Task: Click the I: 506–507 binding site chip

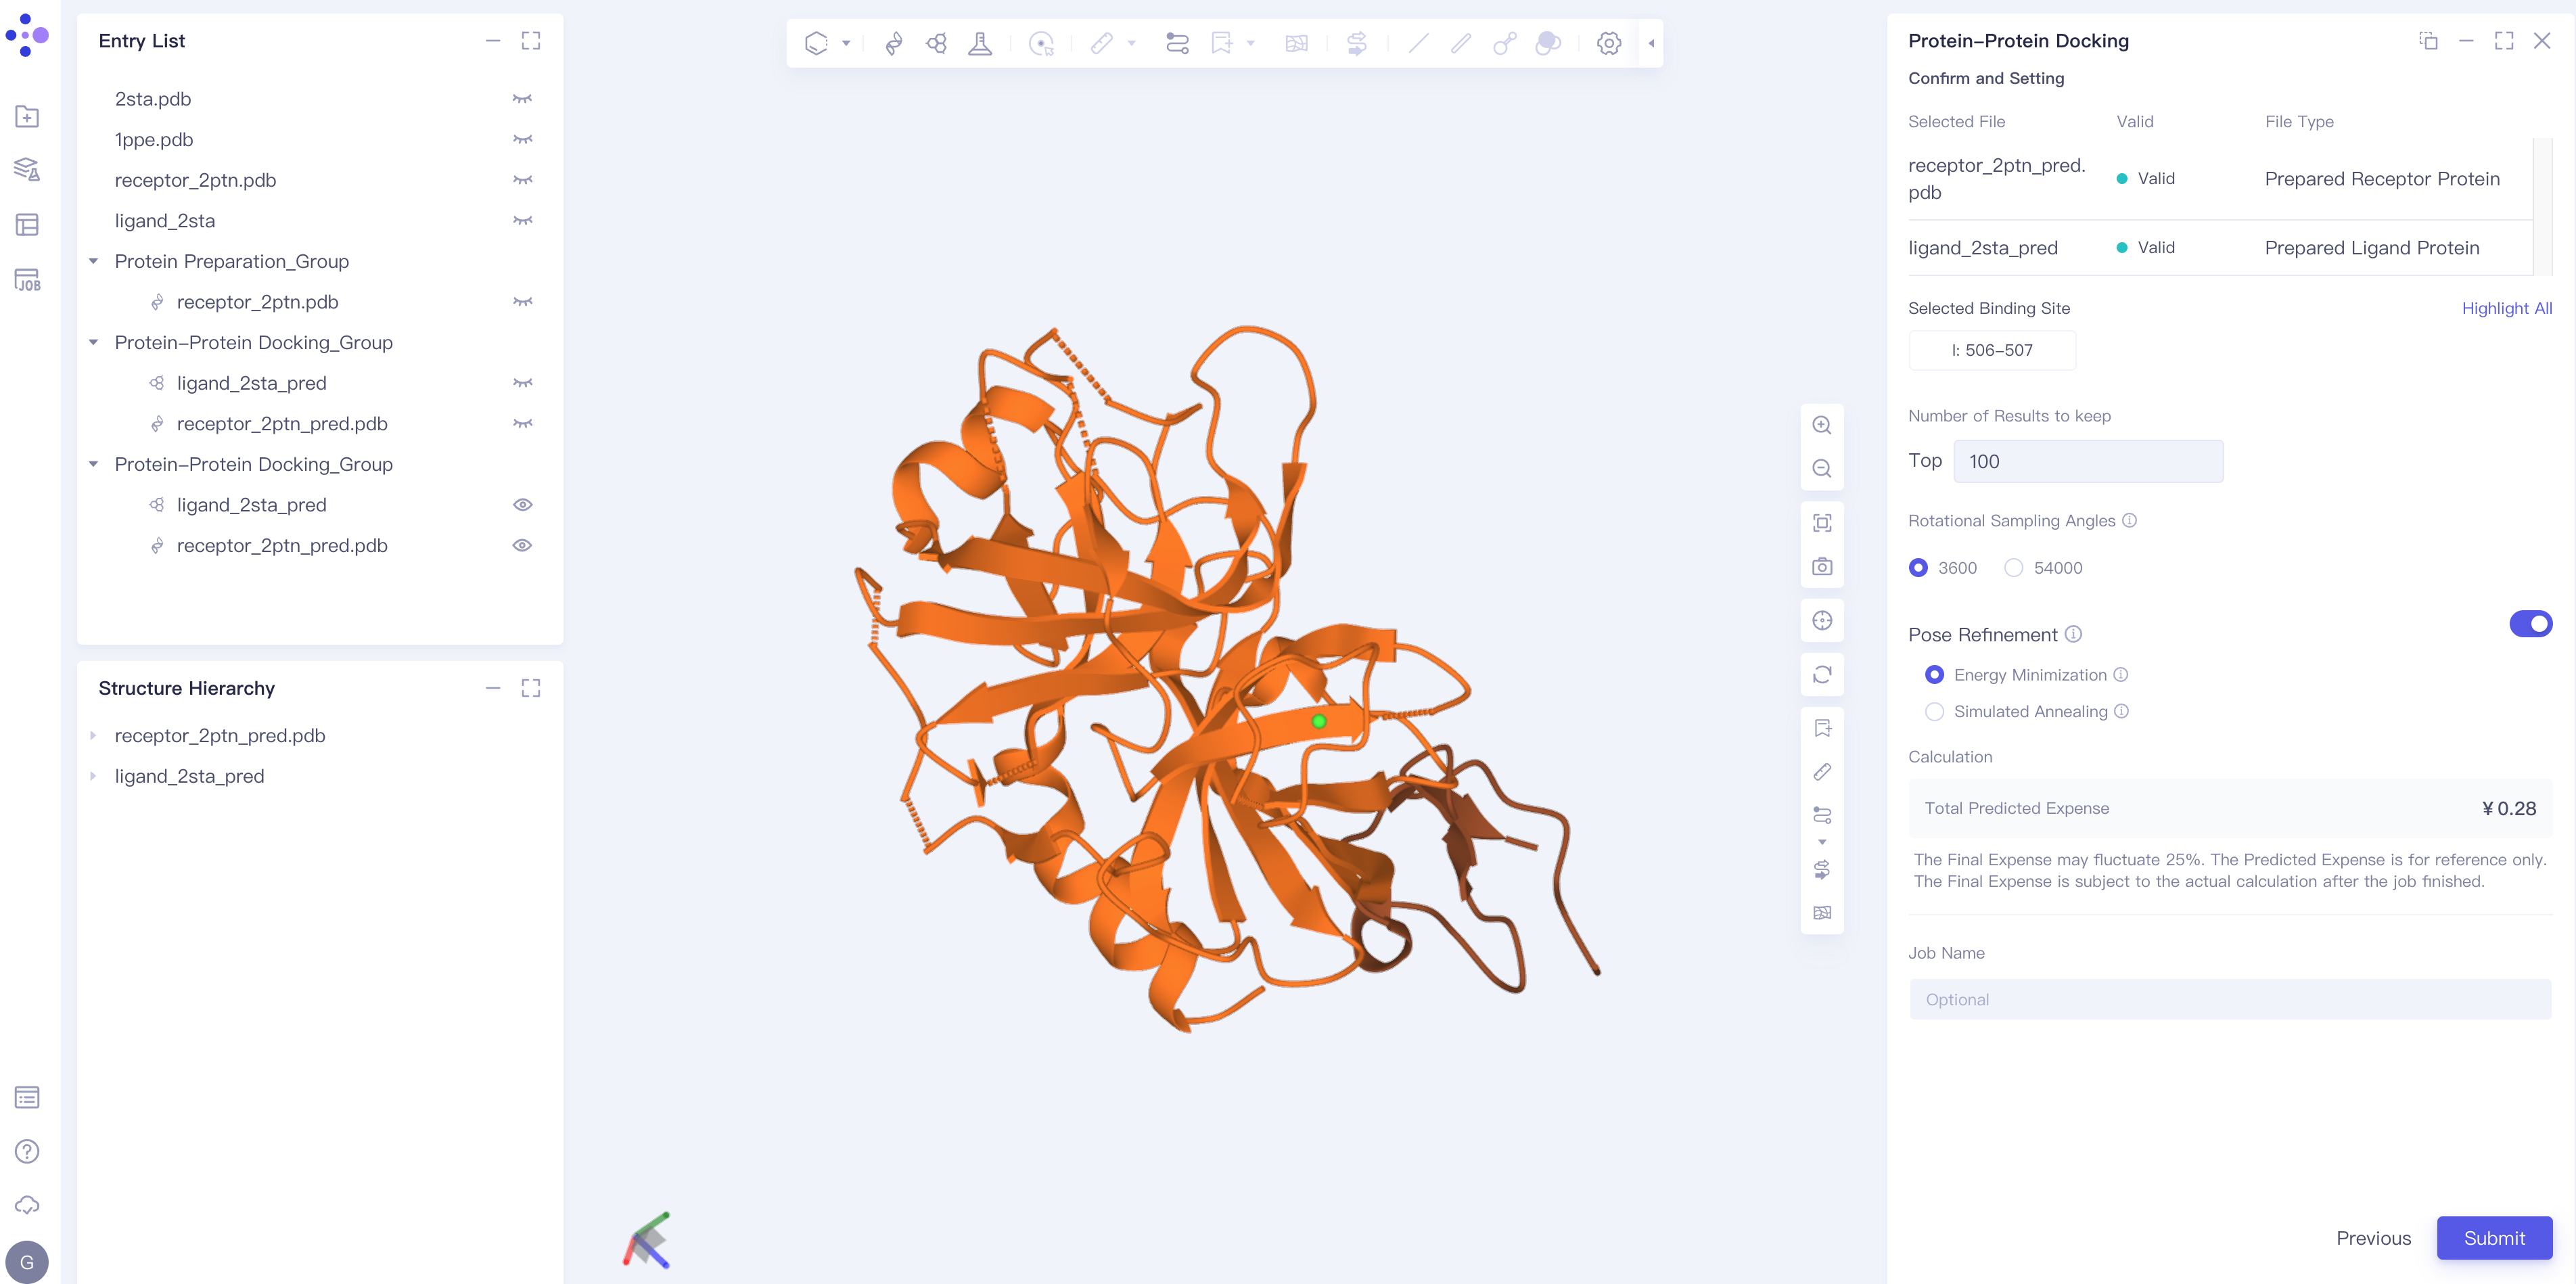Action: click(1992, 350)
